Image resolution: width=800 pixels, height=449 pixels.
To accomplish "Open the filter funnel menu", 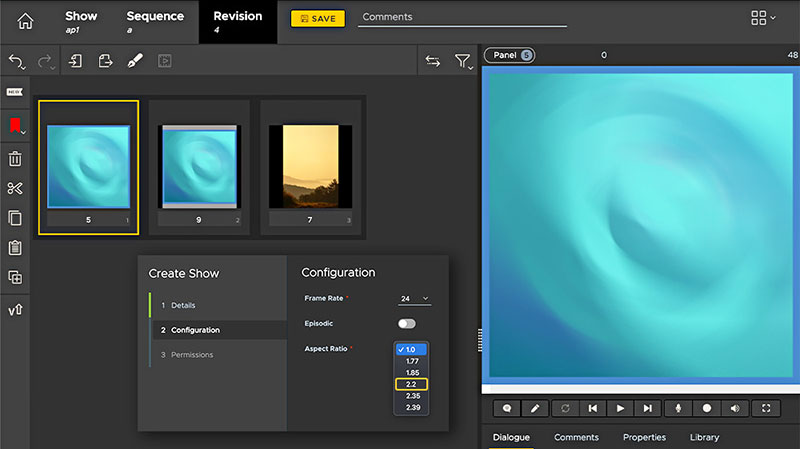I will coord(463,62).
